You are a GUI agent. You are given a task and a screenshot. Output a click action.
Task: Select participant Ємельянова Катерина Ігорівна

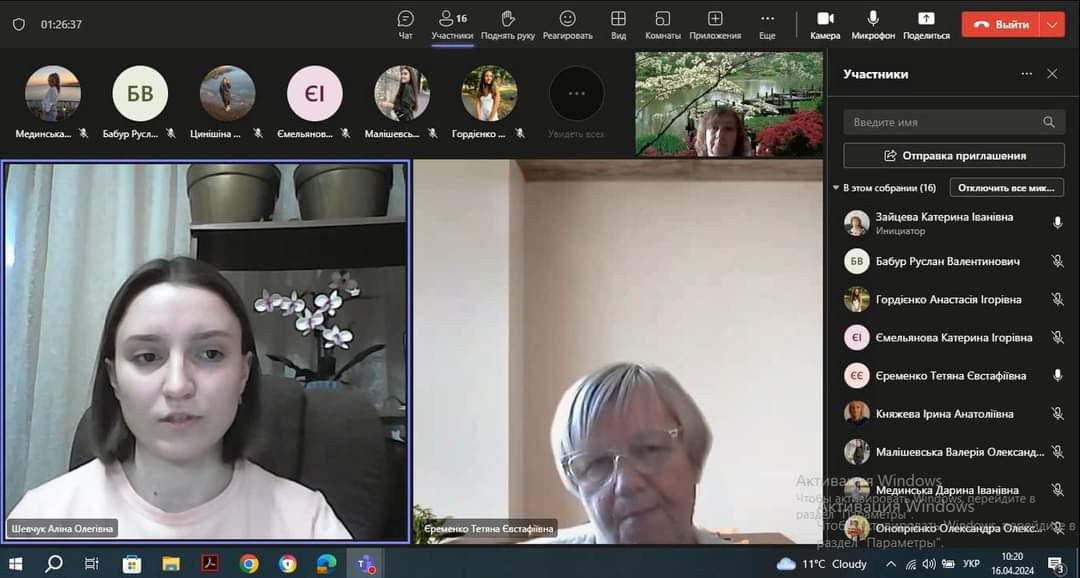point(954,338)
